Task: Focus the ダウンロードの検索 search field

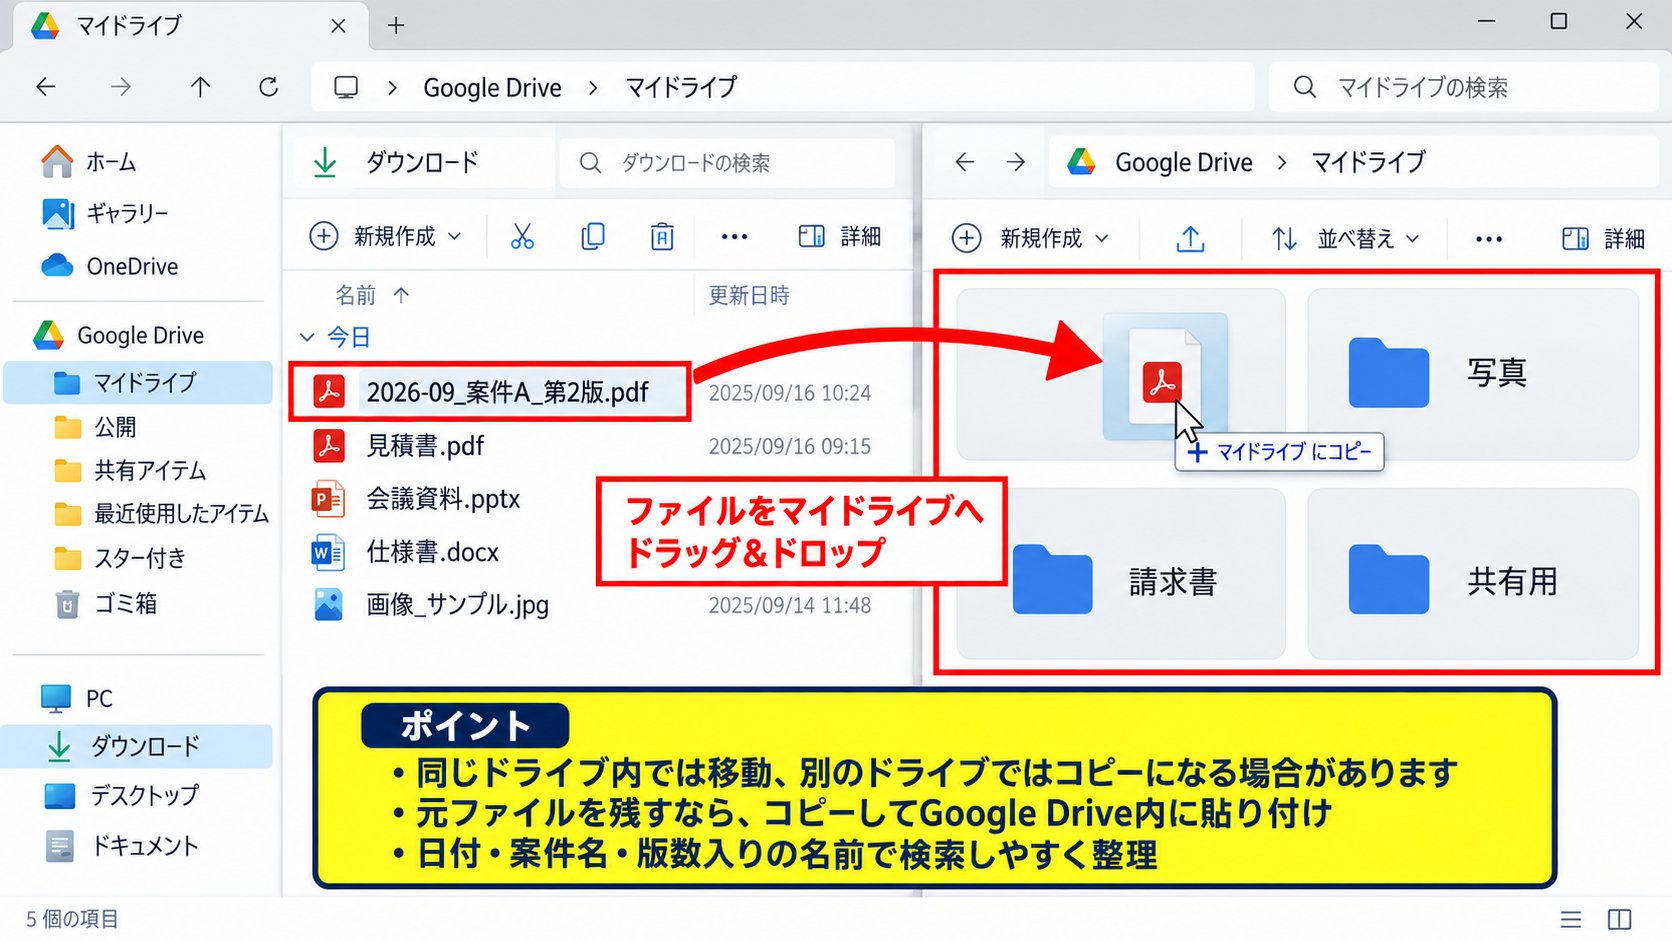Action: (x=727, y=162)
